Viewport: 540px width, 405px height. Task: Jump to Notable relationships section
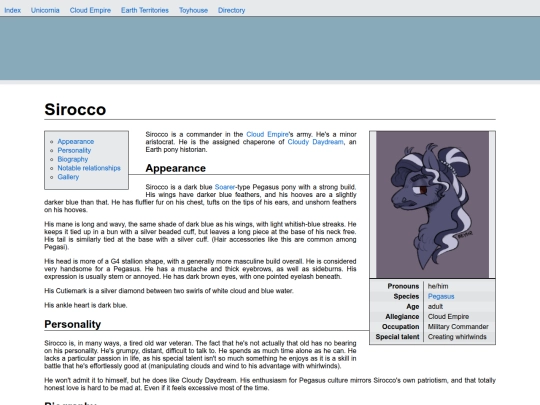coord(89,168)
